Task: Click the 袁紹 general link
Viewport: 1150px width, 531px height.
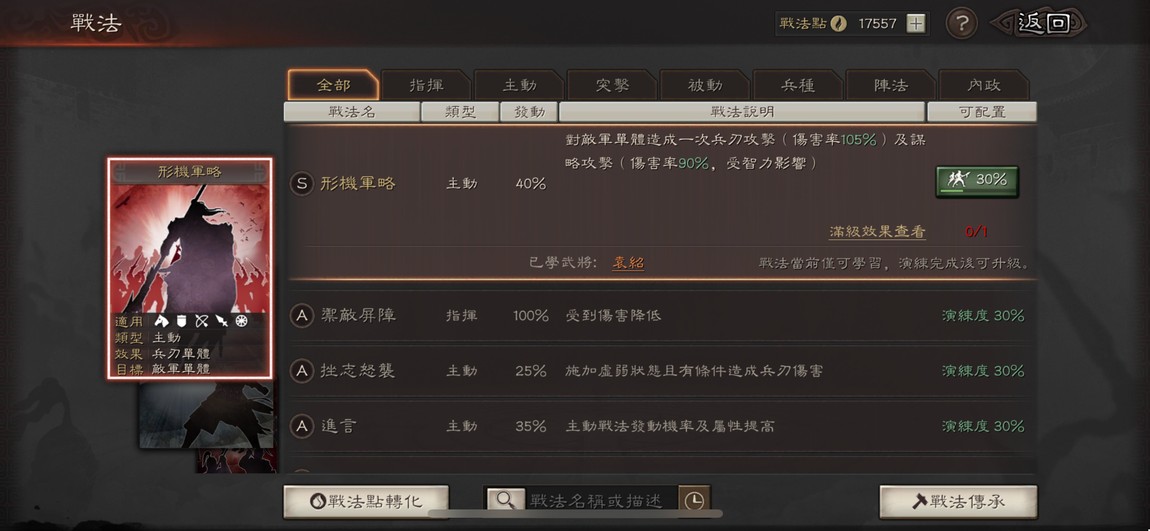Action: [628, 263]
